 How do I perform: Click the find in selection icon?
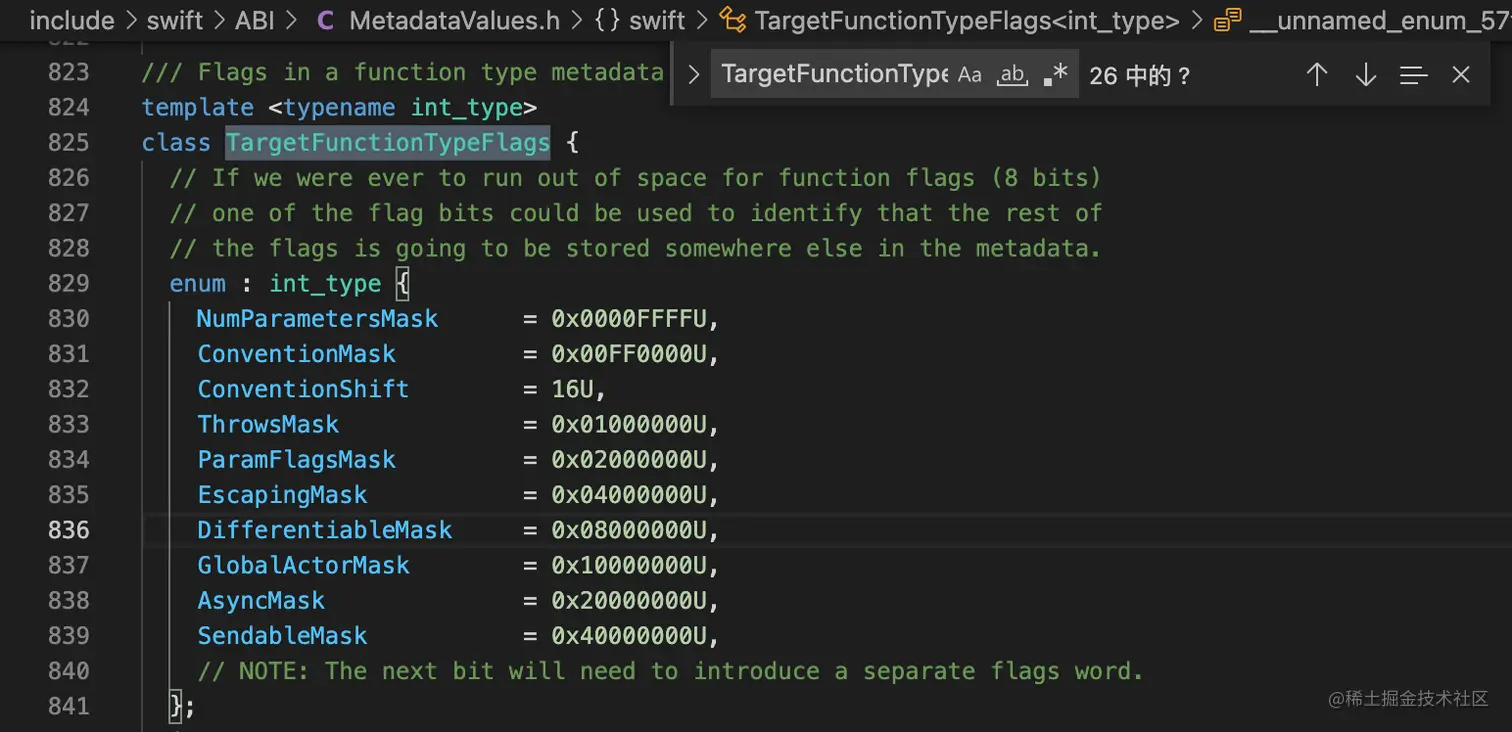pos(1413,75)
